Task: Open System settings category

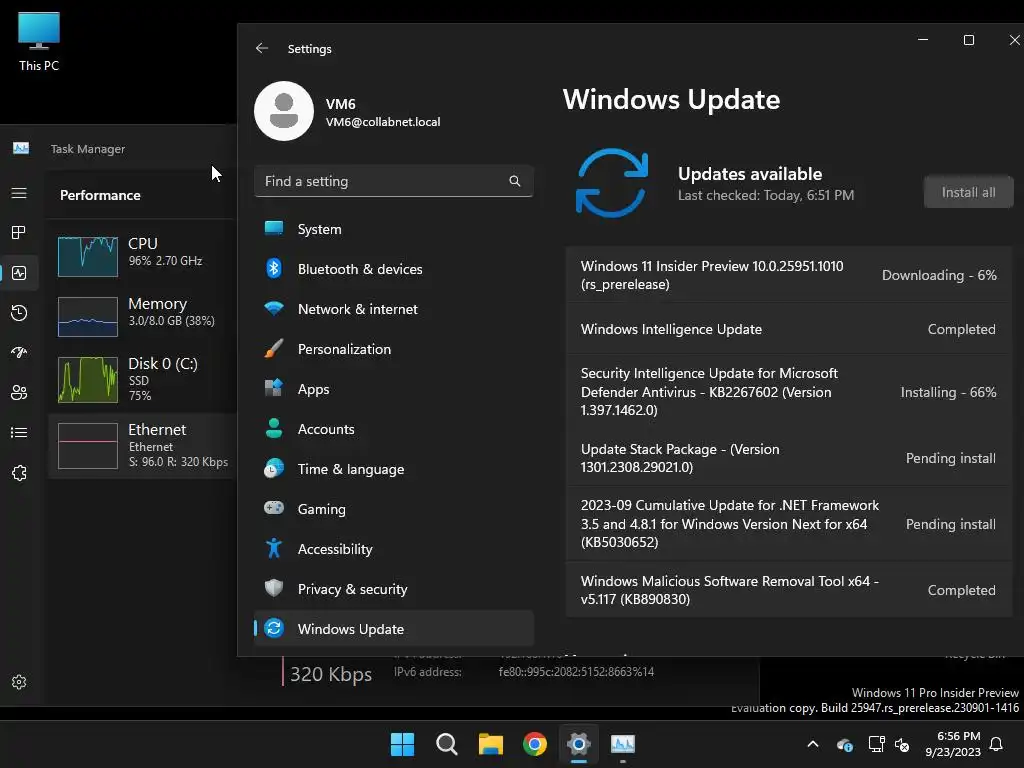Action: [393, 229]
